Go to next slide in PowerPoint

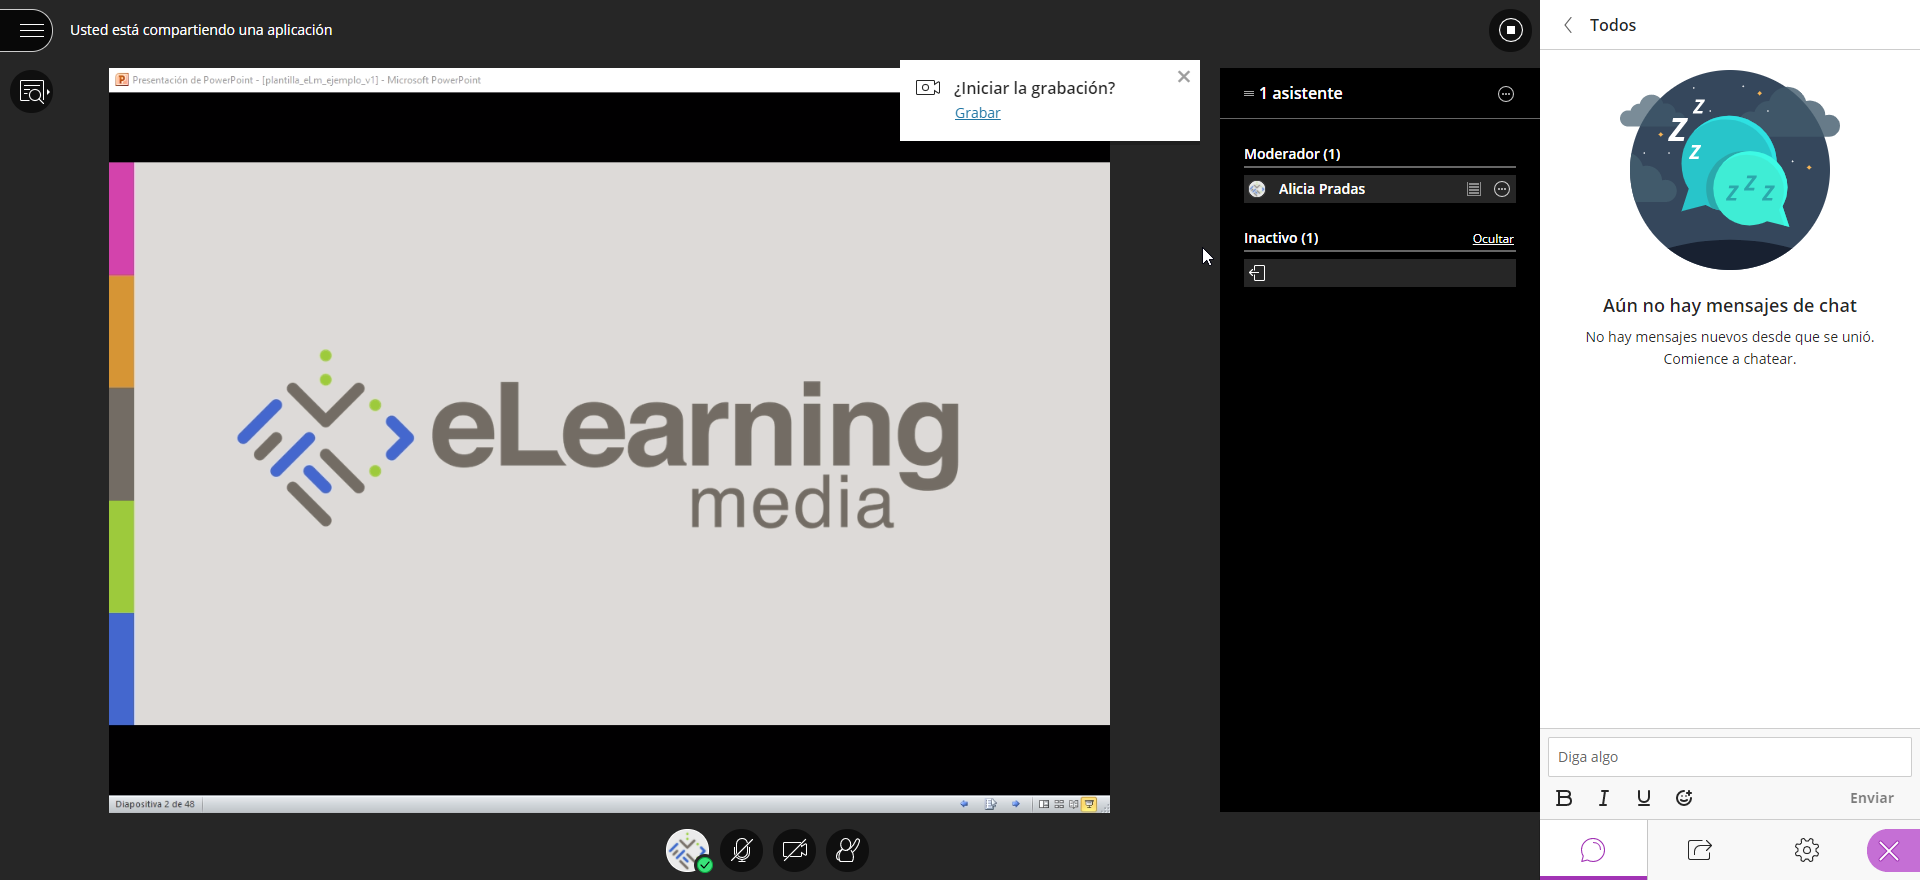(1016, 804)
